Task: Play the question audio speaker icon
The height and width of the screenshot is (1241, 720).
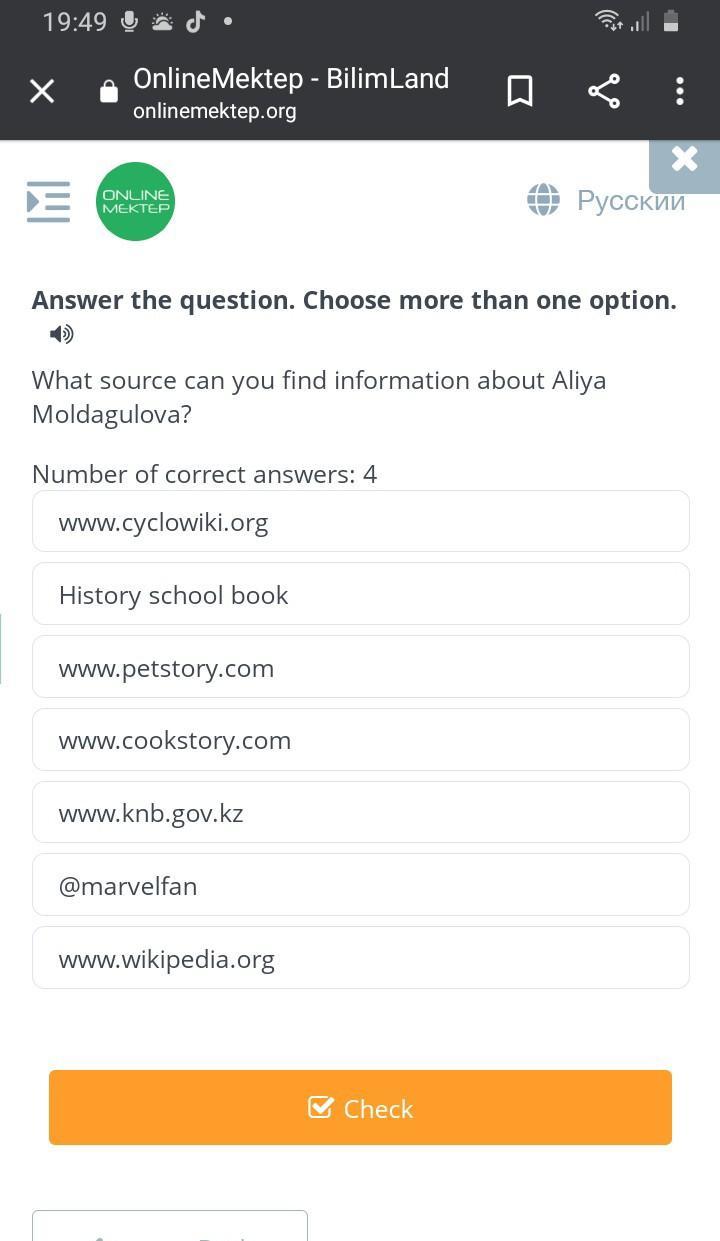Action: (x=61, y=334)
